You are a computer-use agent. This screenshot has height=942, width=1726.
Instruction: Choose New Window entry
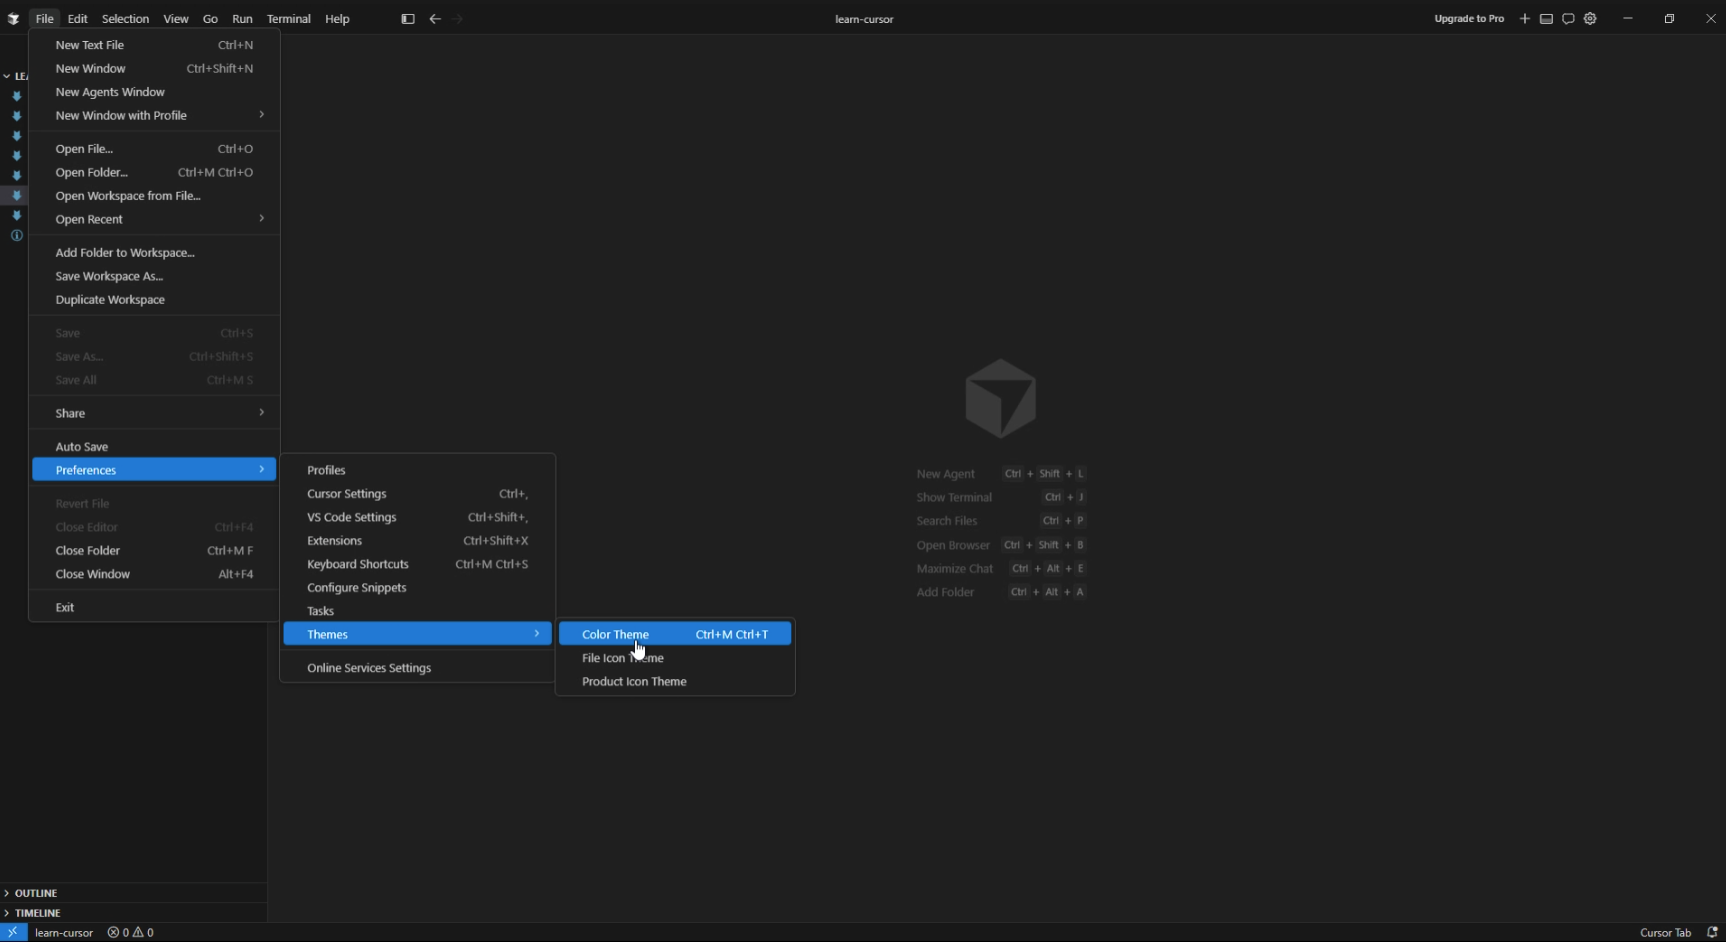coord(154,68)
